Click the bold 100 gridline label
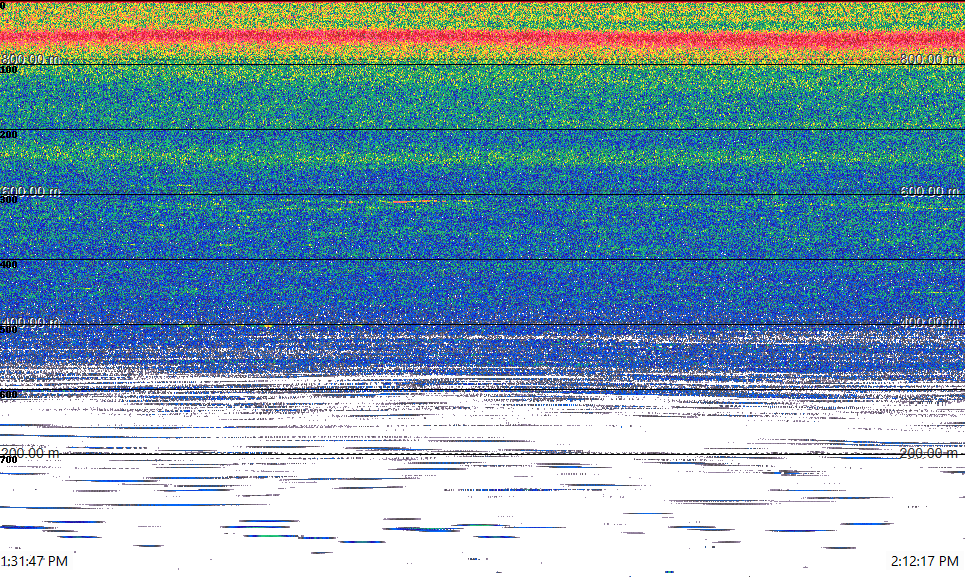The height and width of the screenshot is (578, 965). 9,70
